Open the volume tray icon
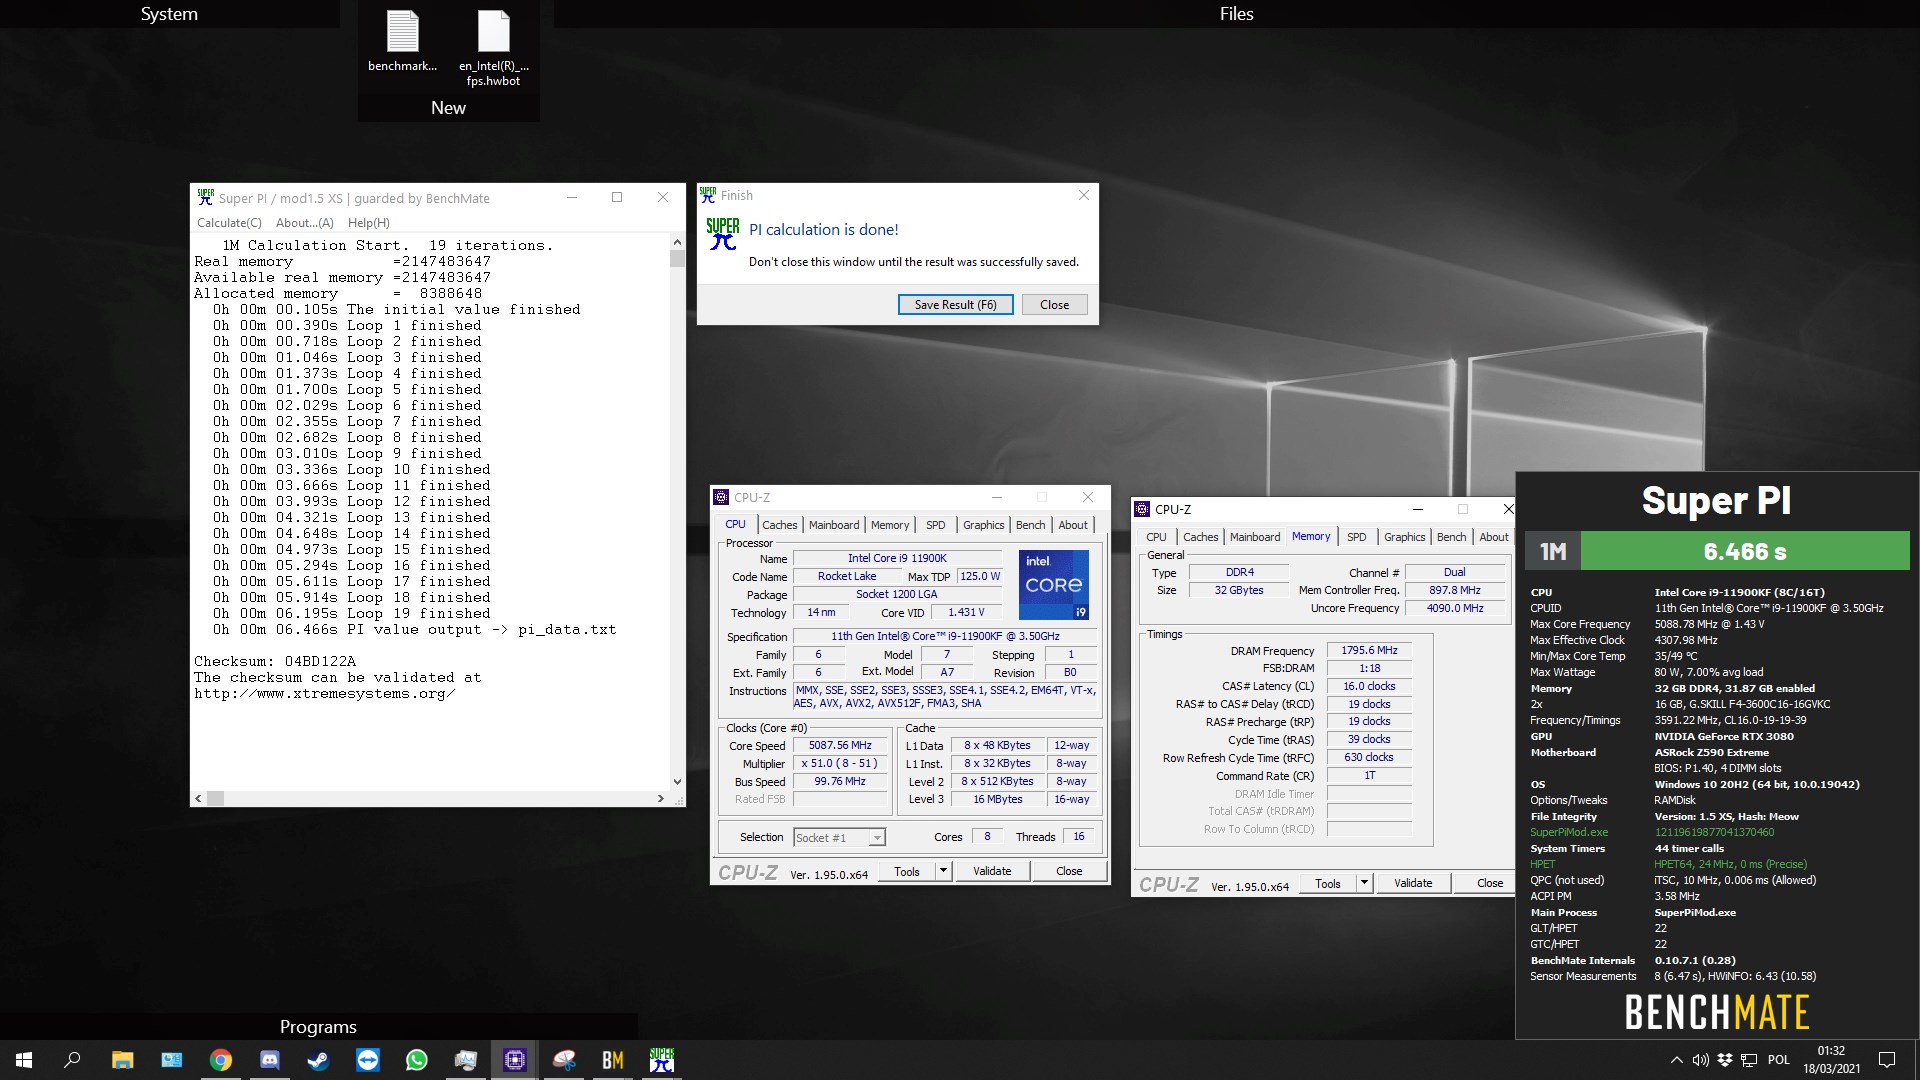The width and height of the screenshot is (1920, 1080). point(1700,1060)
